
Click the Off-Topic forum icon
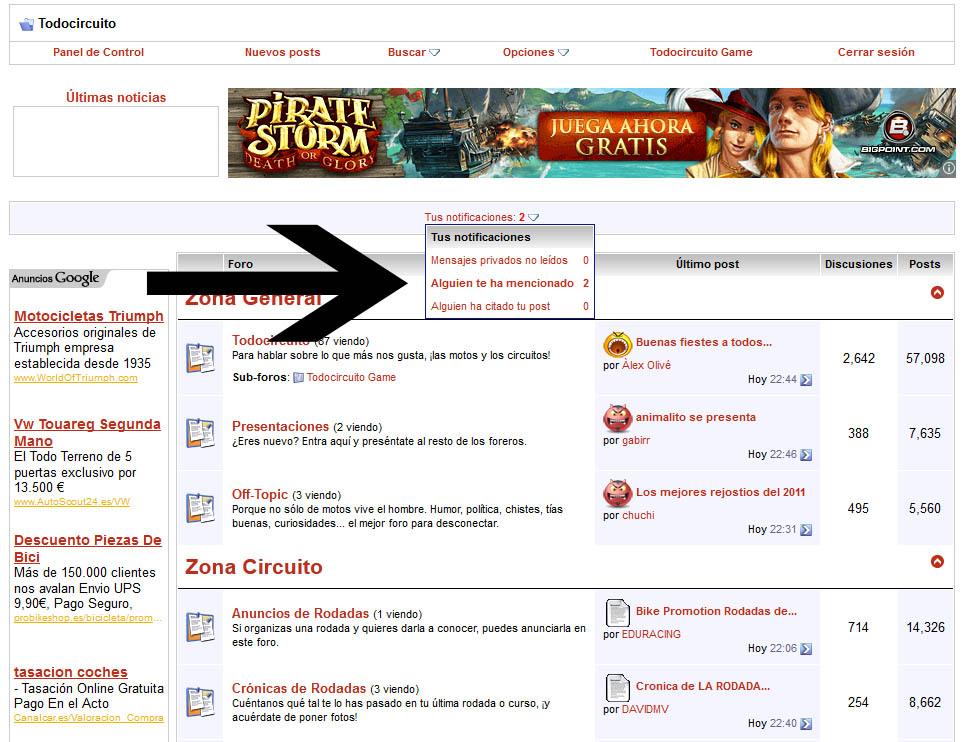pyautogui.click(x=200, y=508)
